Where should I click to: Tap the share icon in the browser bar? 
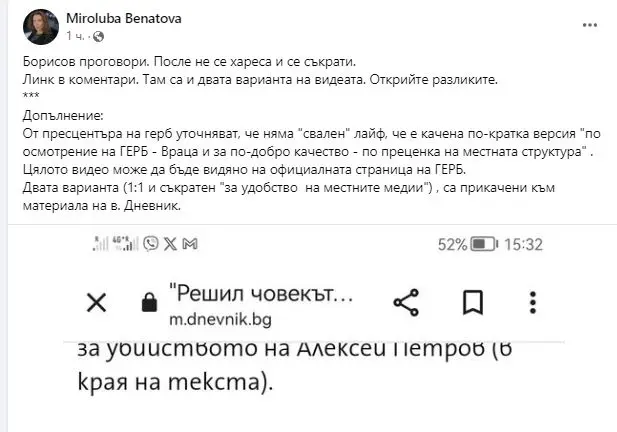click(405, 302)
